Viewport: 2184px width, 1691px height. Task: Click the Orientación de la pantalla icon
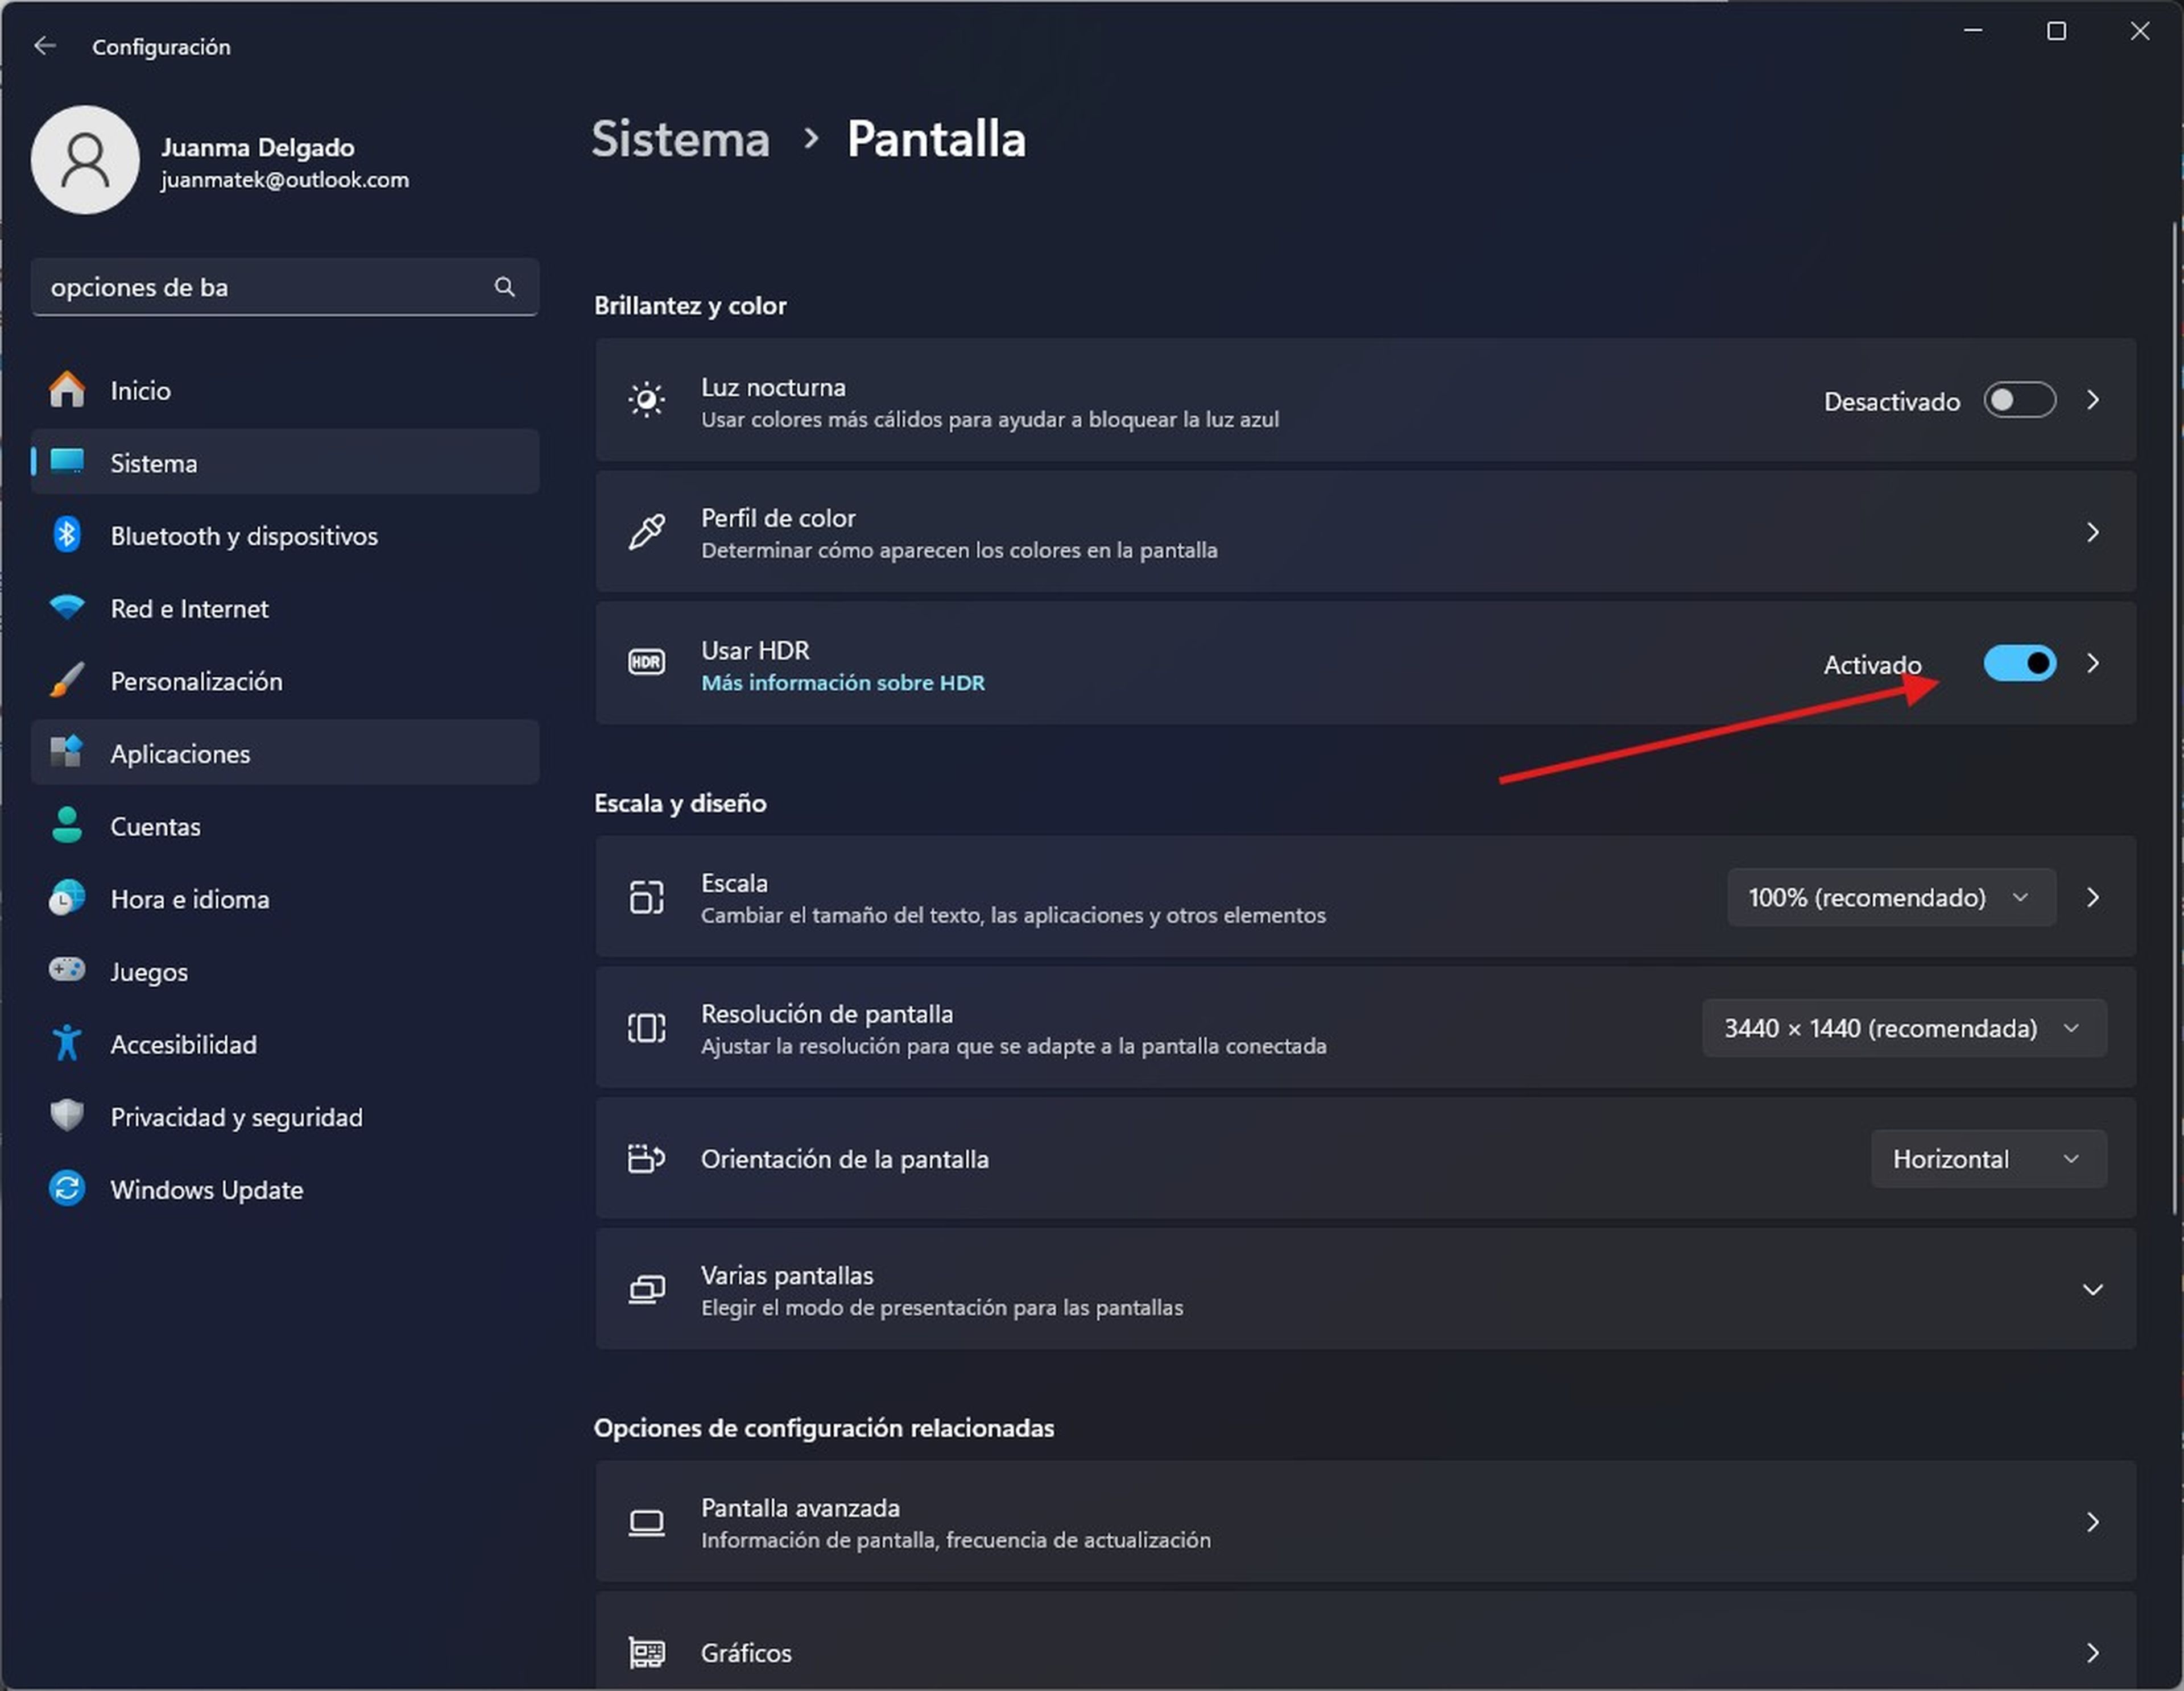tap(646, 1159)
